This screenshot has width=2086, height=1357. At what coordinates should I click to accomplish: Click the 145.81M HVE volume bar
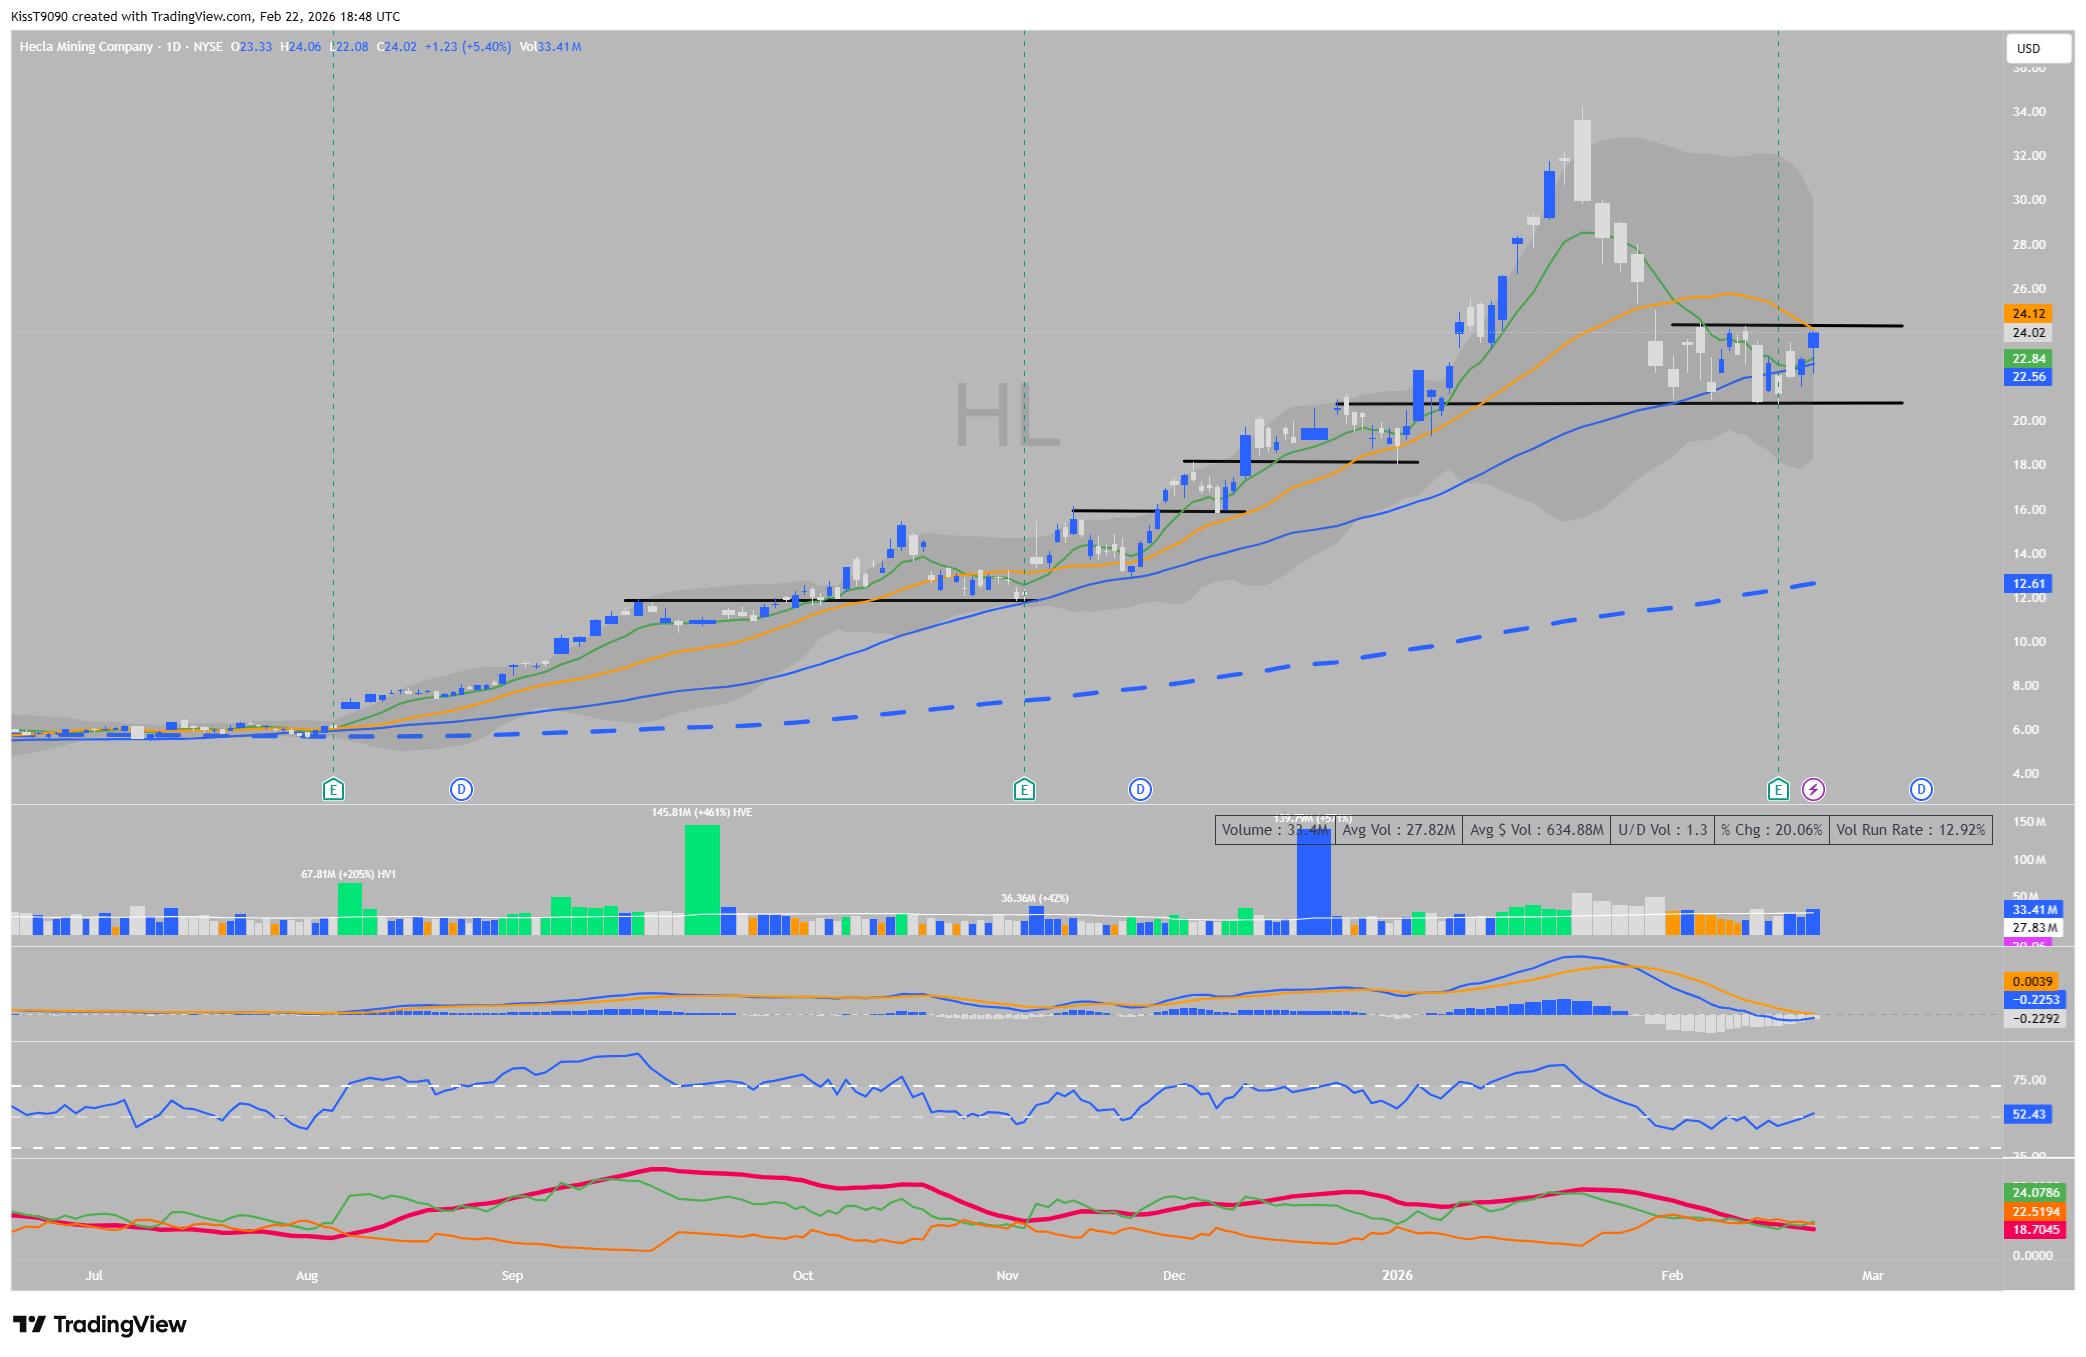(x=702, y=880)
